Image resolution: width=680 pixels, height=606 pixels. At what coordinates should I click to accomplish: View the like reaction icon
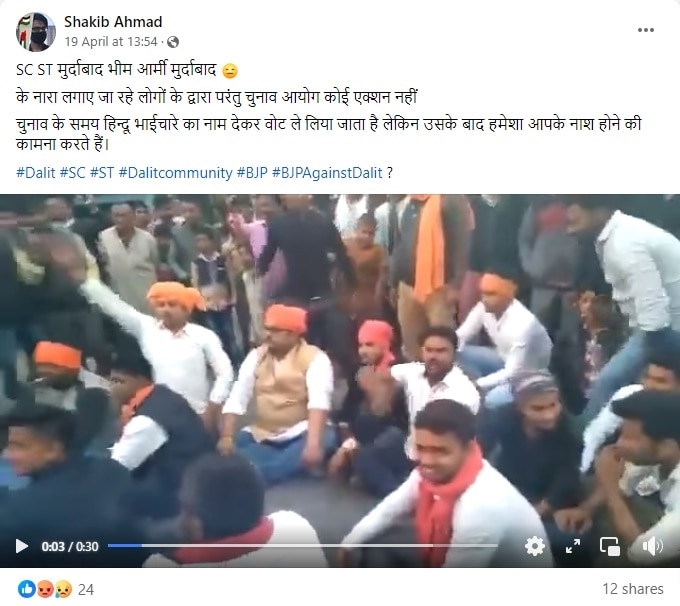point(26,589)
